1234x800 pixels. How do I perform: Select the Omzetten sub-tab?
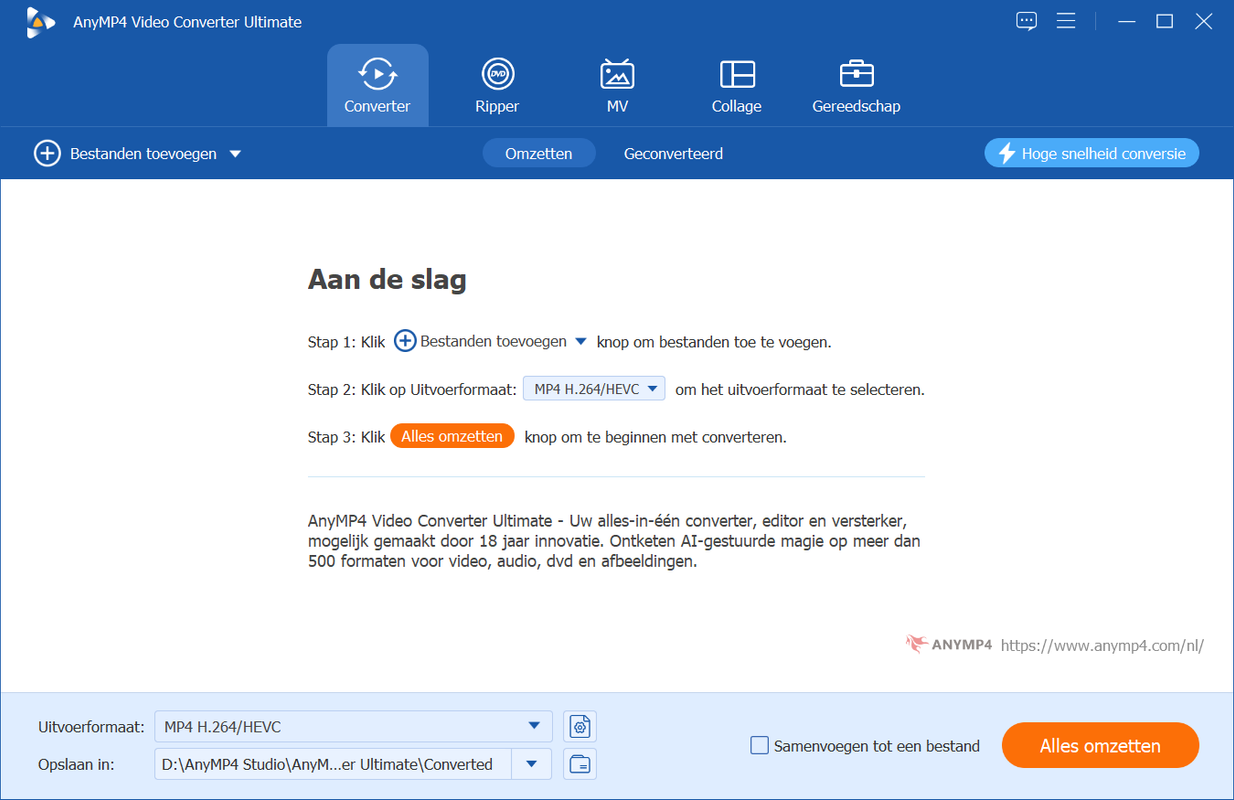tap(539, 153)
